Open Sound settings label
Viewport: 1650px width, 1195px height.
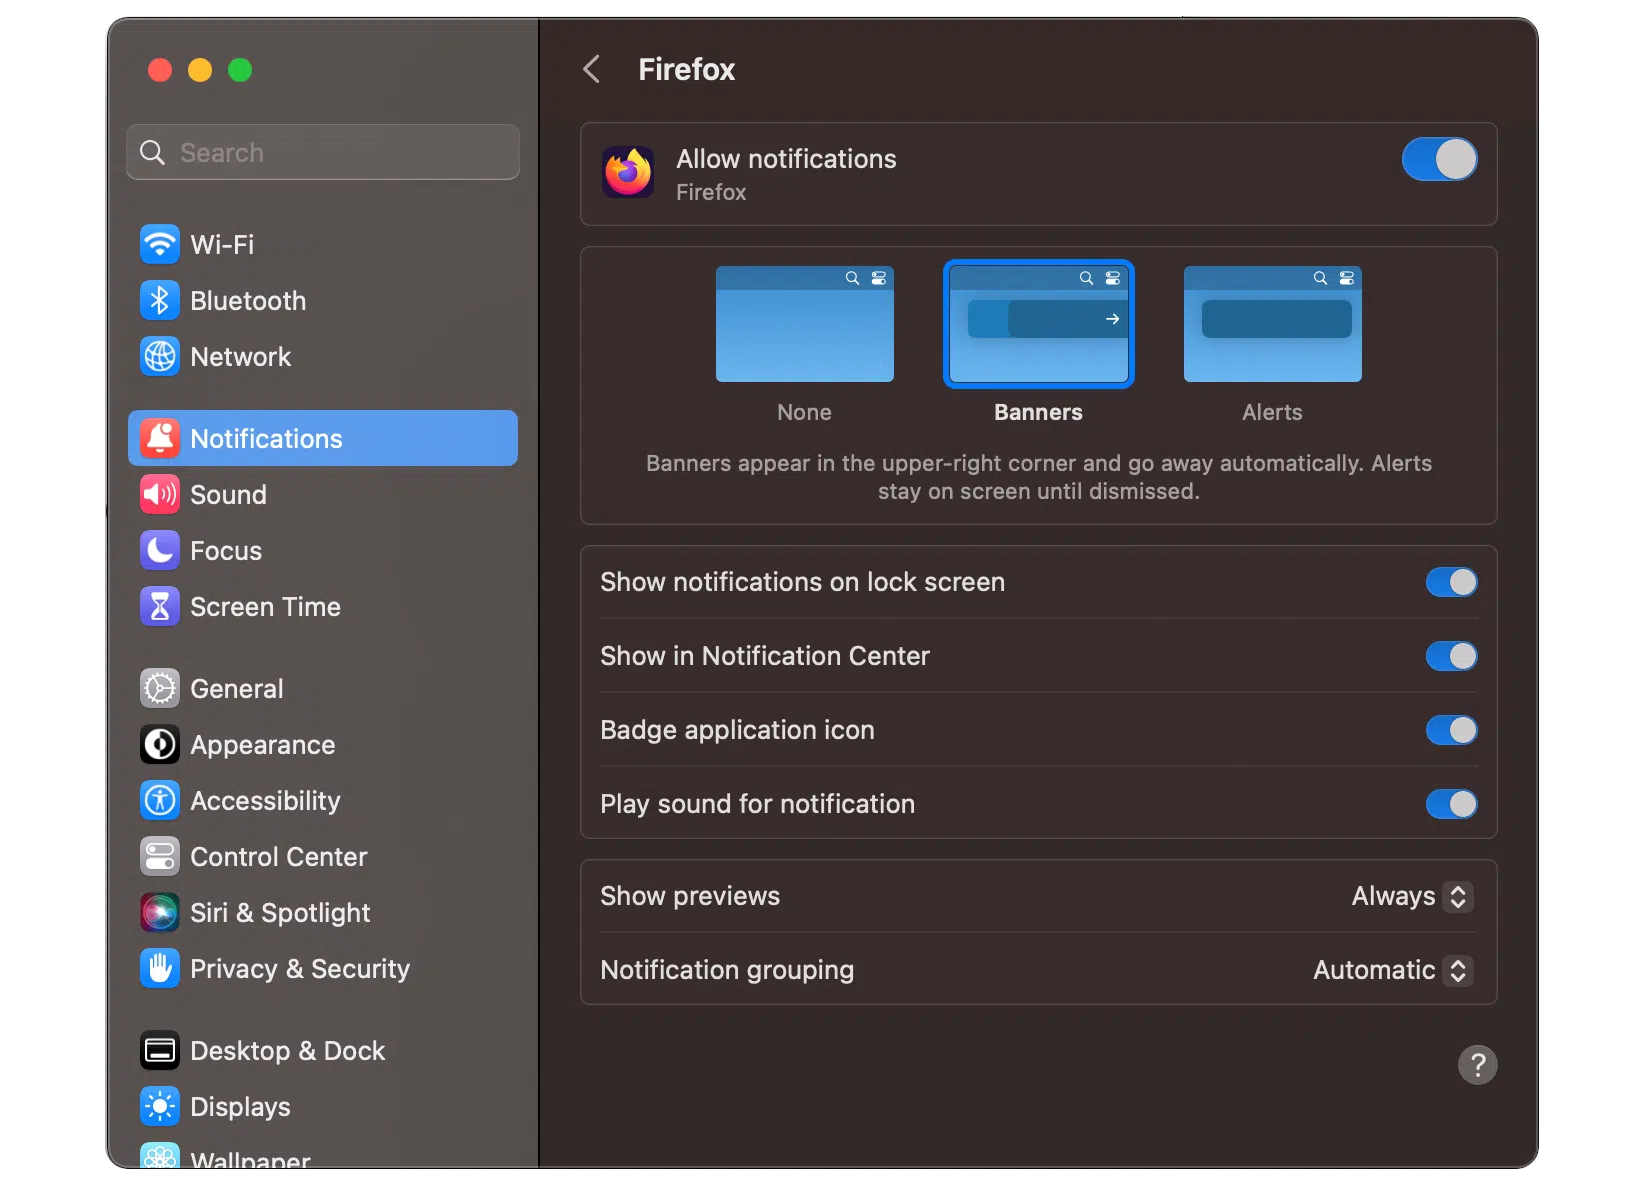pyautogui.click(x=228, y=495)
